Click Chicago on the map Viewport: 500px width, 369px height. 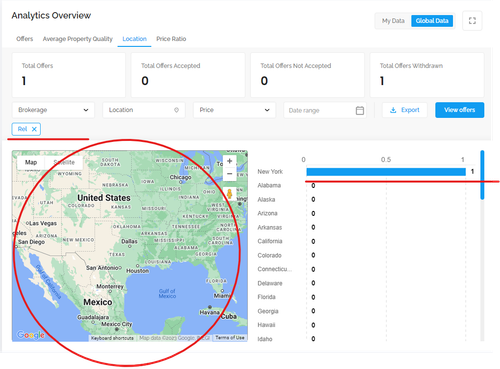click(x=180, y=177)
